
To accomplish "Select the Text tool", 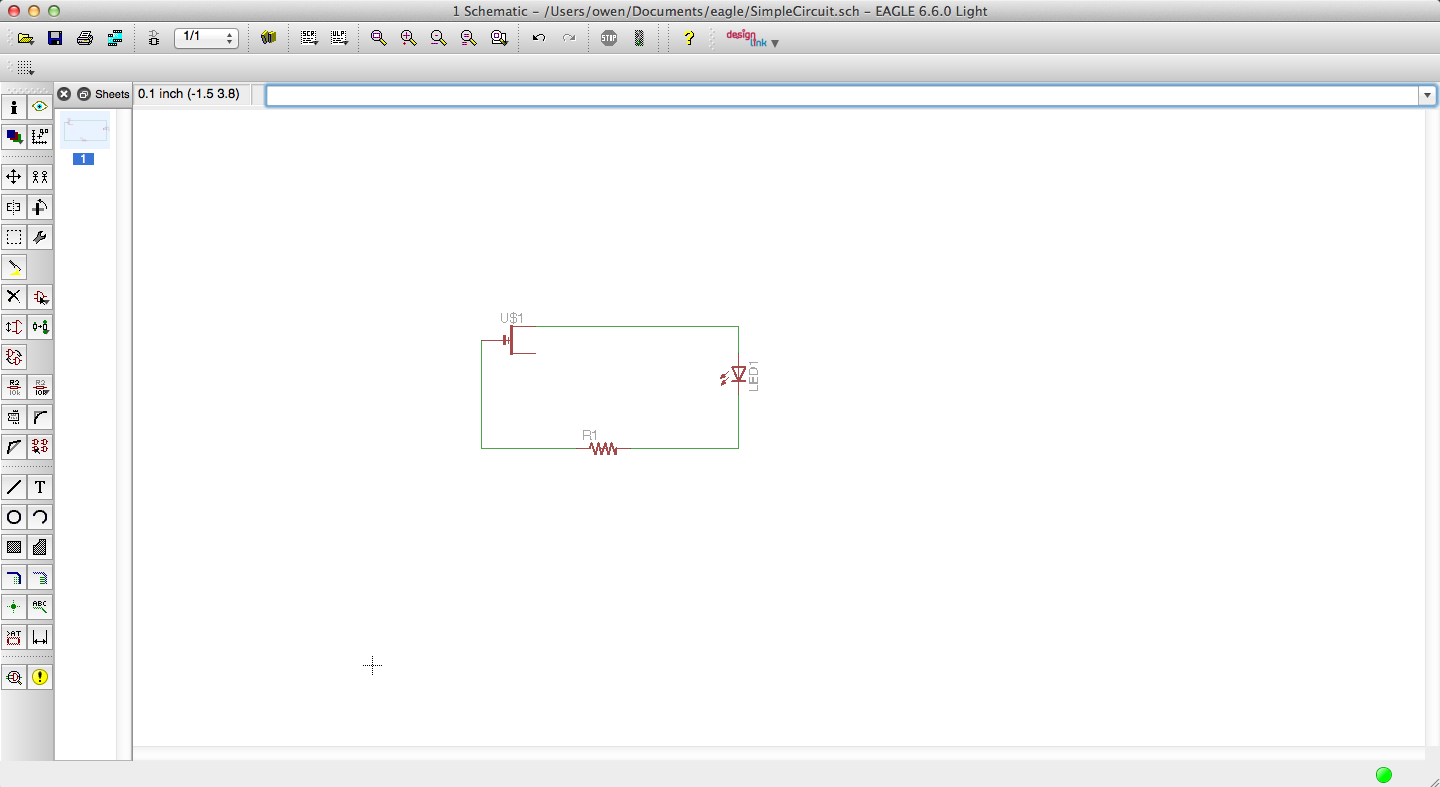I will tap(40, 487).
